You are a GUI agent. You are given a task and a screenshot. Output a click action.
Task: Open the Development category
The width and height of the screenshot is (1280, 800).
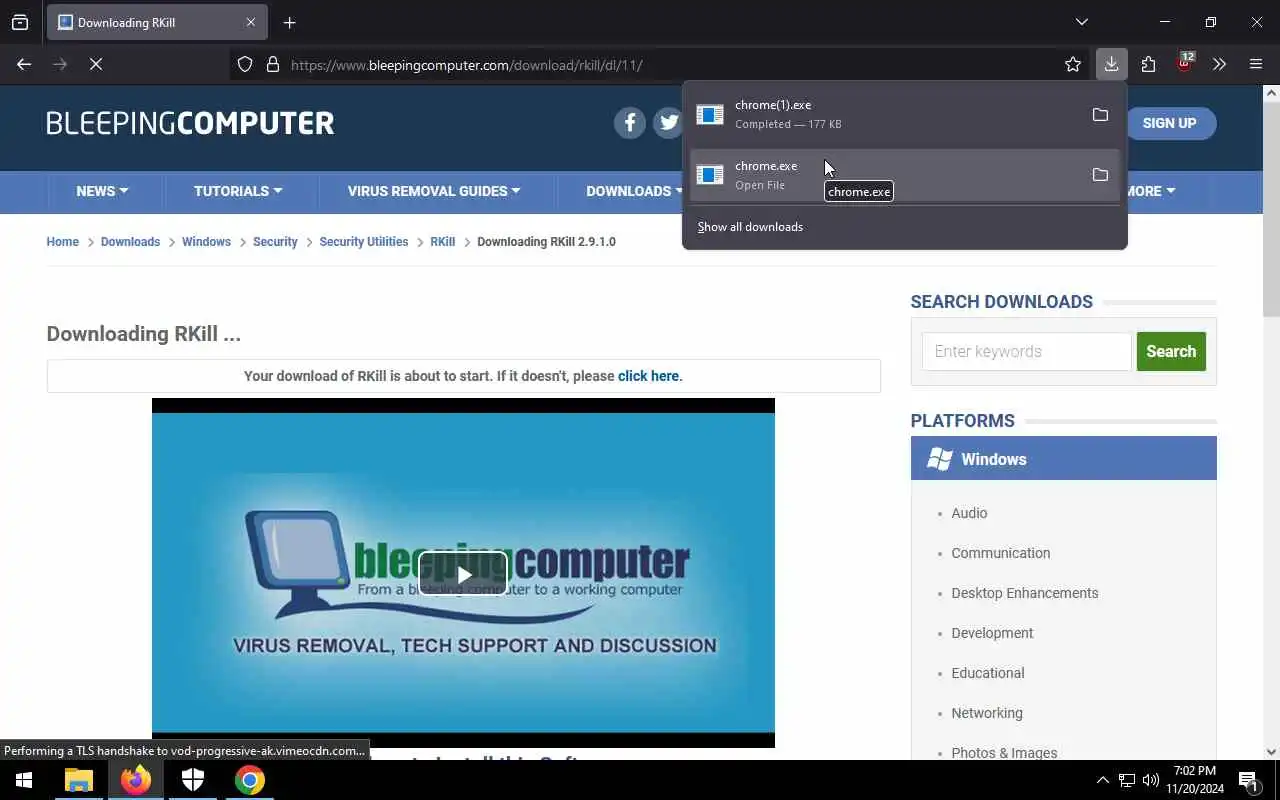tap(992, 633)
